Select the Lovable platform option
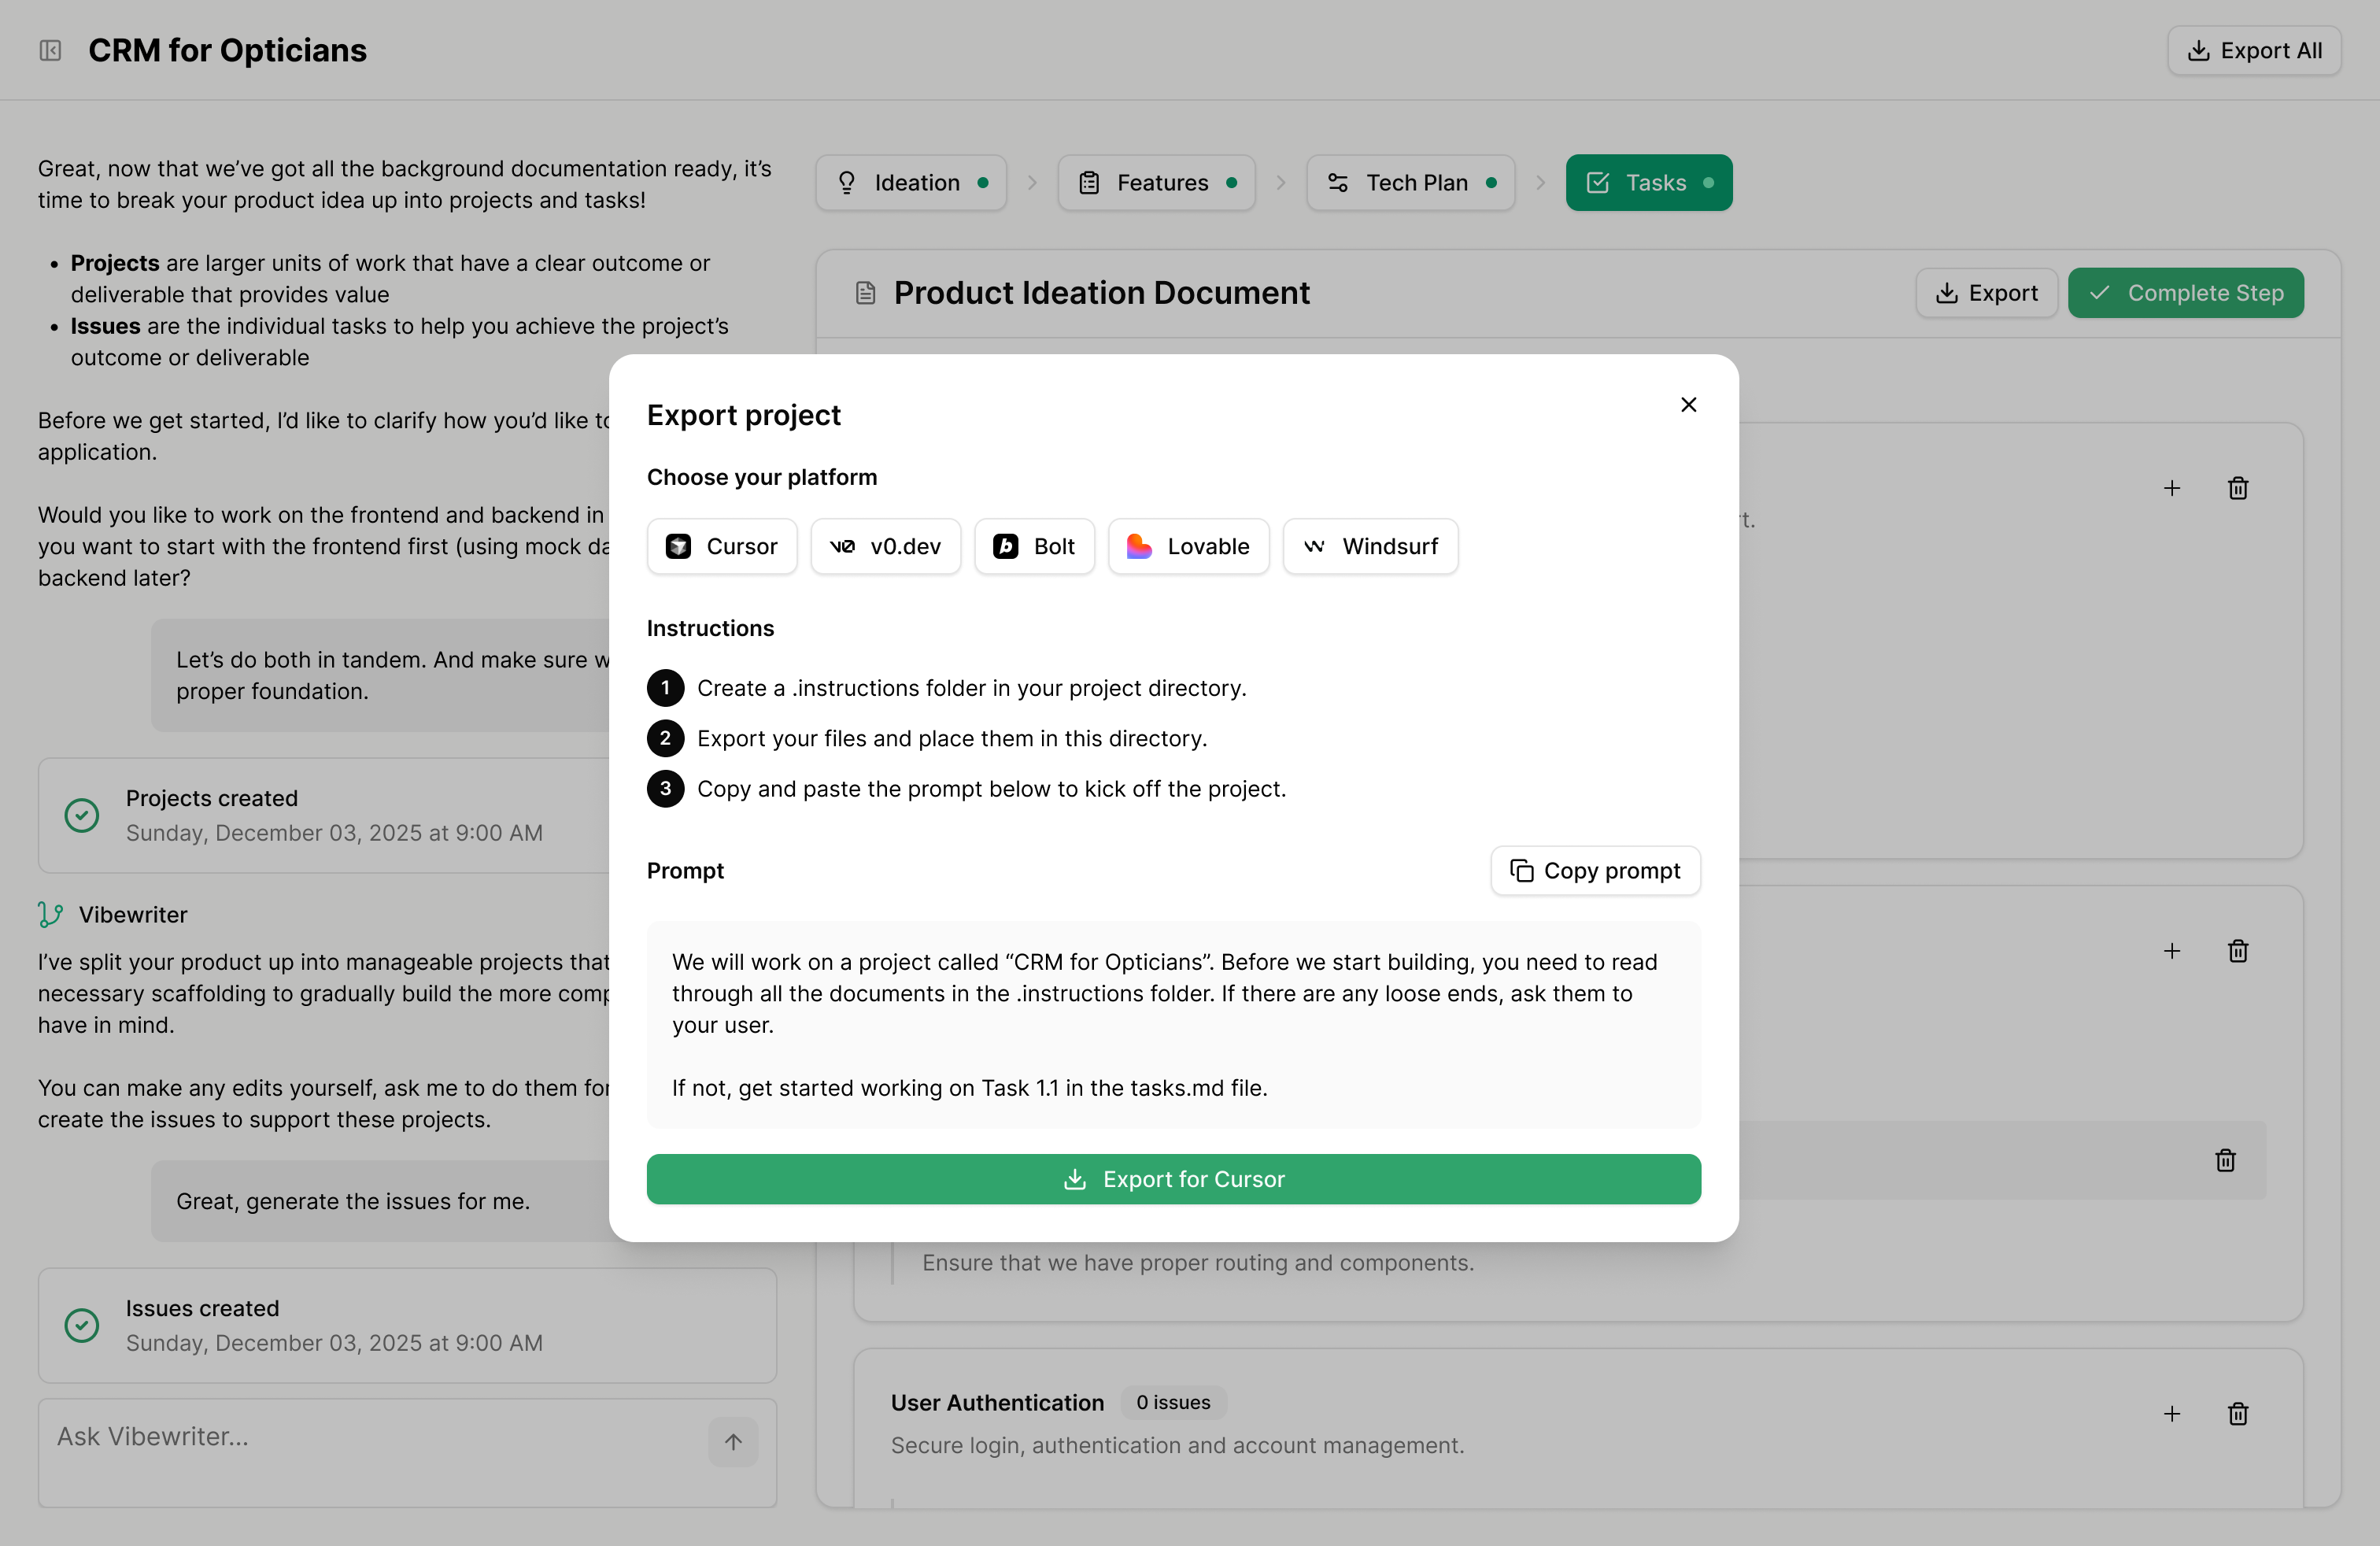The height and width of the screenshot is (1546, 2380). [1188, 546]
